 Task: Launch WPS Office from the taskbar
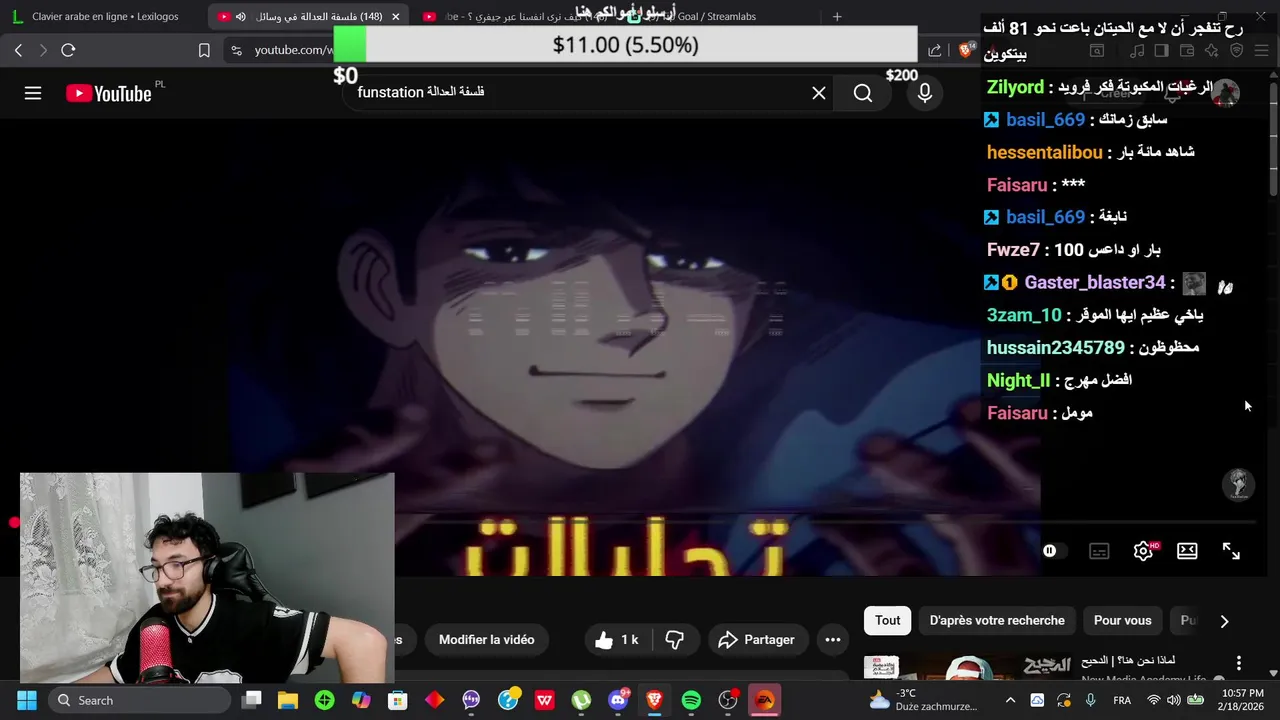[544, 700]
